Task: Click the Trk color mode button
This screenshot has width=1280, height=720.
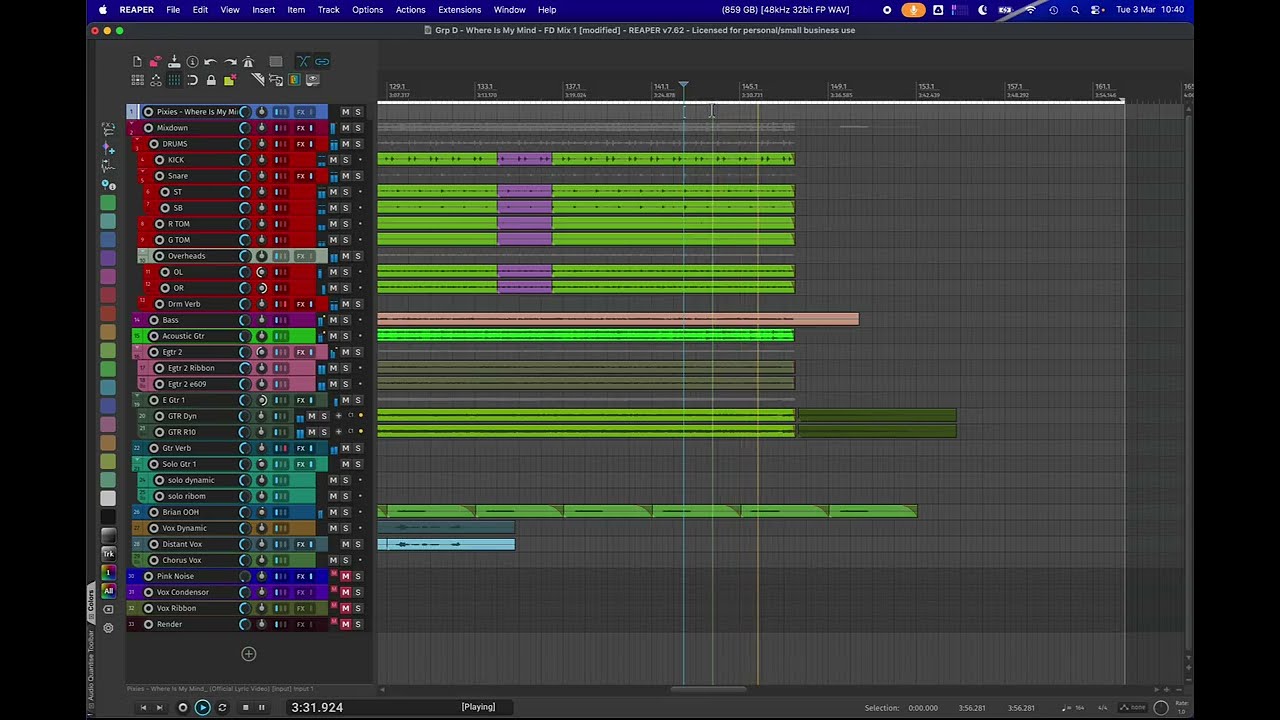Action: tap(108, 554)
